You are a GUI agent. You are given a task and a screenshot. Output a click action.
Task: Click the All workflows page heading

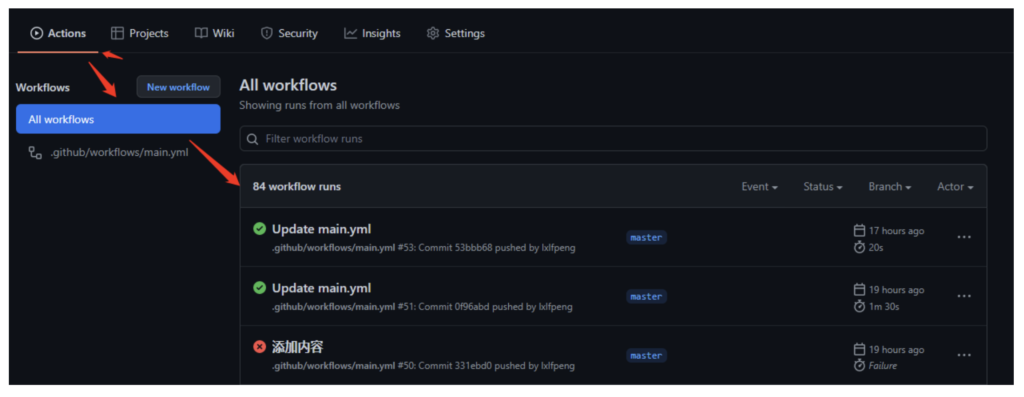[288, 85]
